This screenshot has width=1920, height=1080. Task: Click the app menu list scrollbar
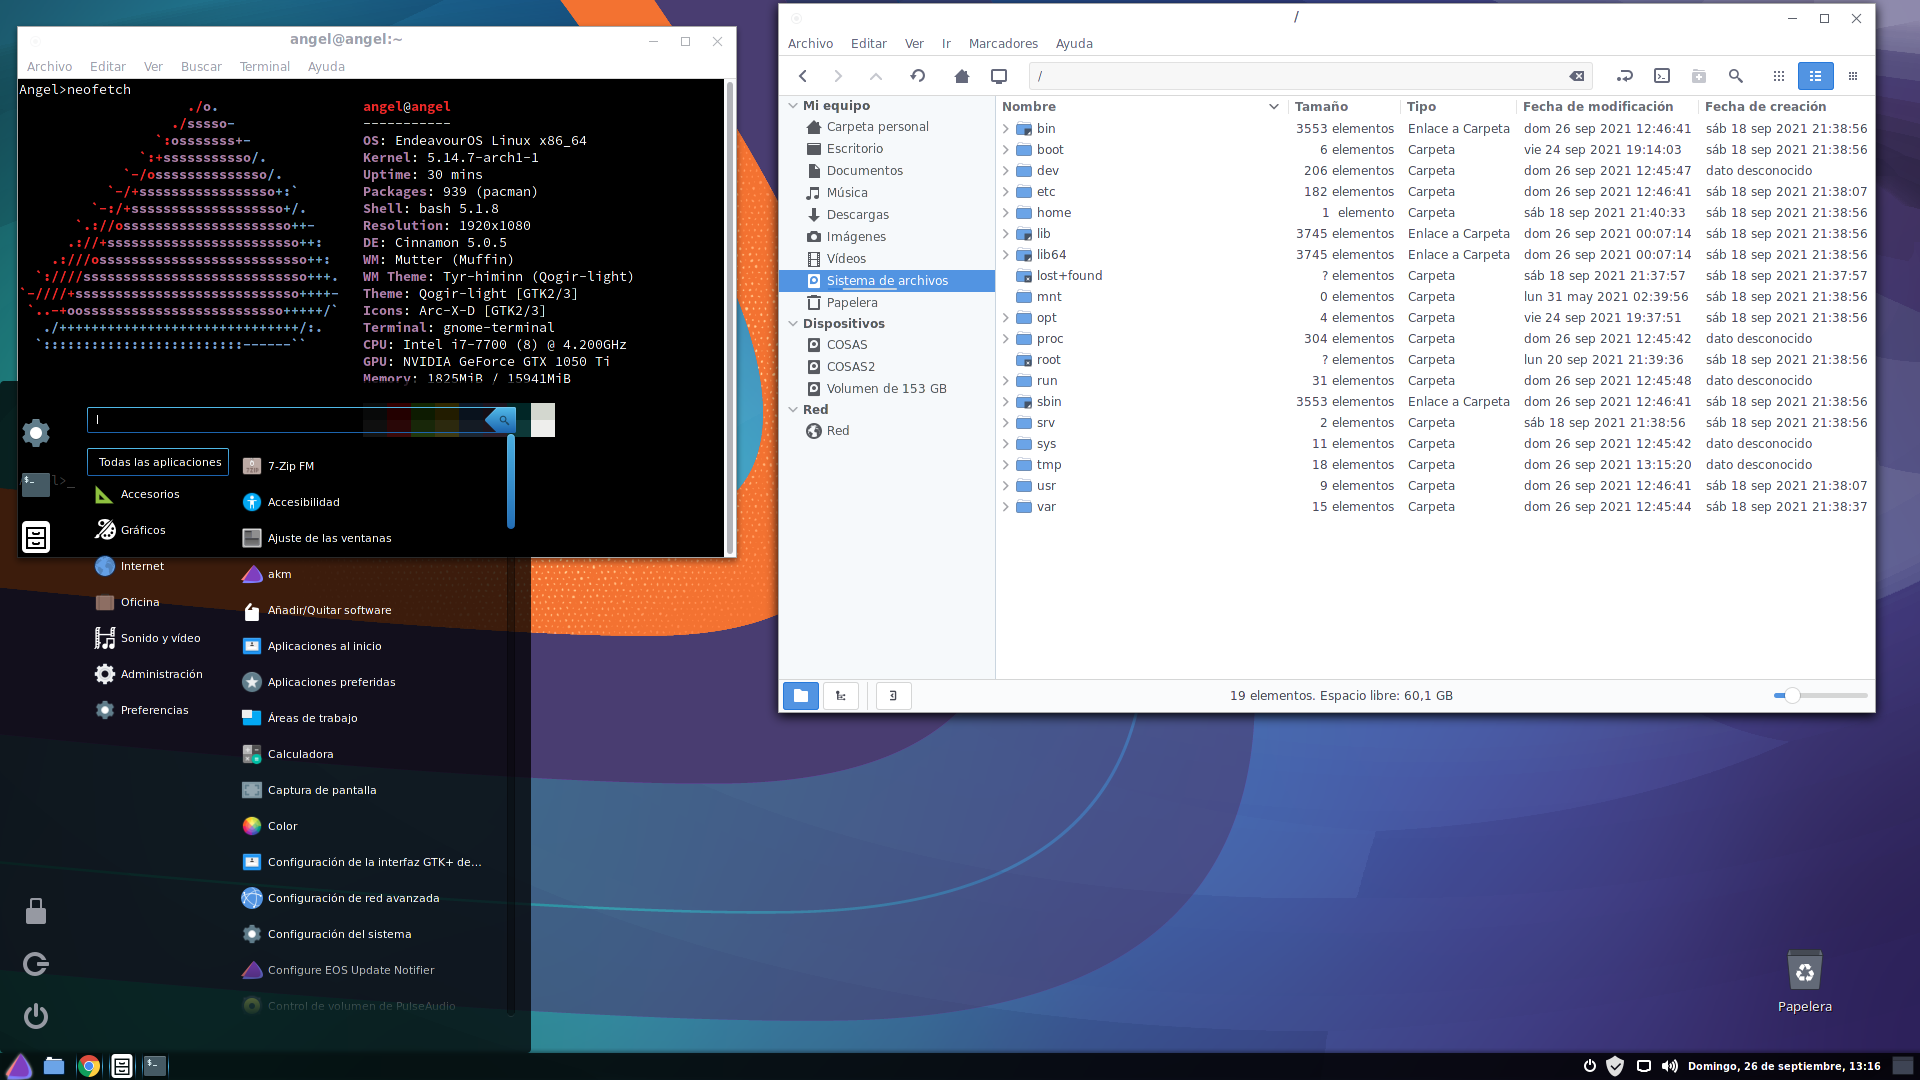(x=511, y=482)
